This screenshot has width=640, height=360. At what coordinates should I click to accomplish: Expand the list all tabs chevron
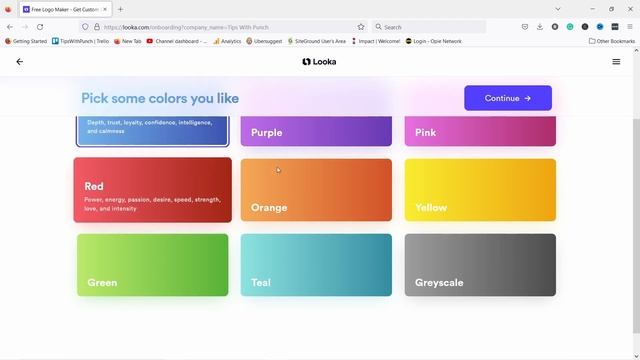click(x=558, y=9)
